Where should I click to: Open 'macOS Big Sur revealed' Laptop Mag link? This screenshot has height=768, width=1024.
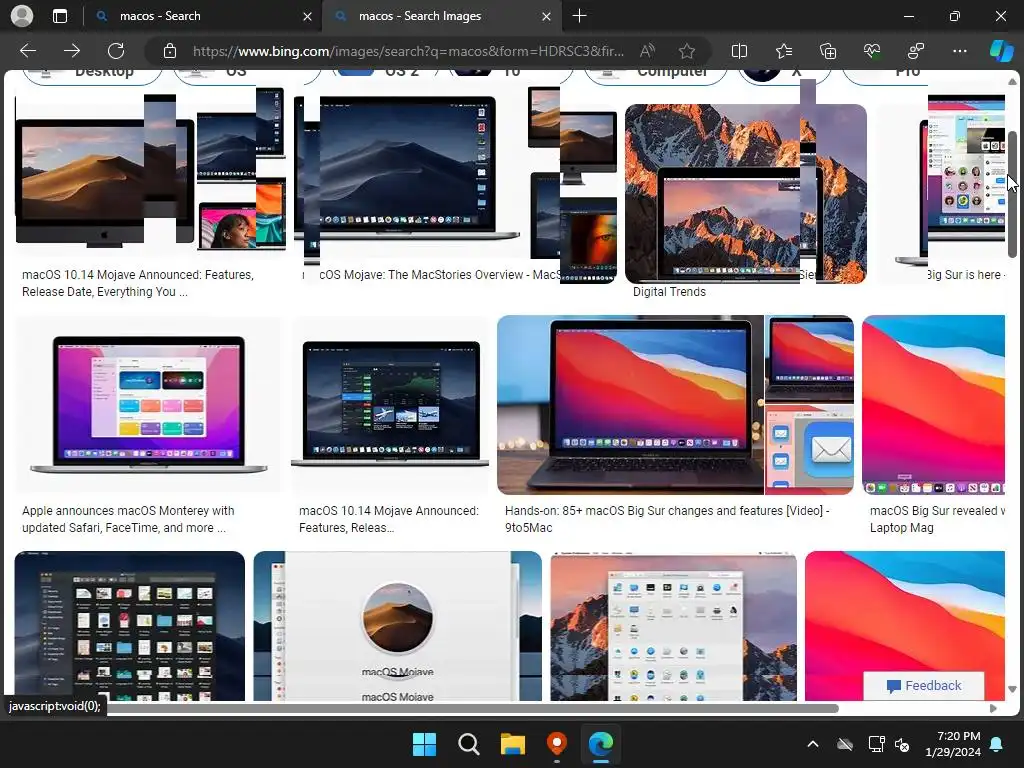pyautogui.click(x=937, y=519)
